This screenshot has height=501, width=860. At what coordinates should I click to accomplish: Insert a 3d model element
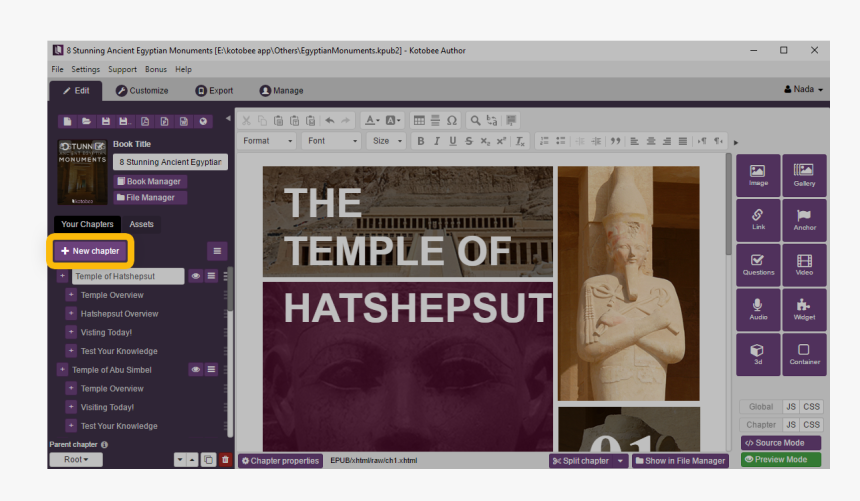coord(758,354)
